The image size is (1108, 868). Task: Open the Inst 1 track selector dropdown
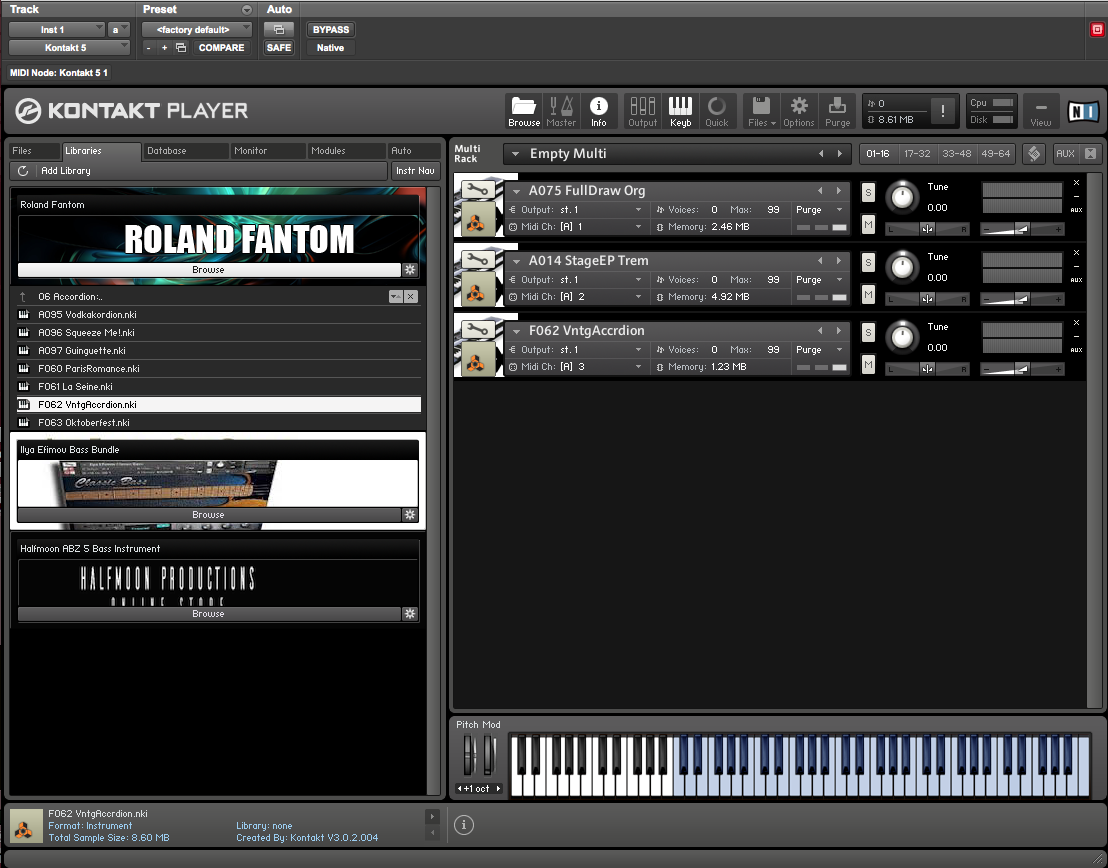pos(57,30)
